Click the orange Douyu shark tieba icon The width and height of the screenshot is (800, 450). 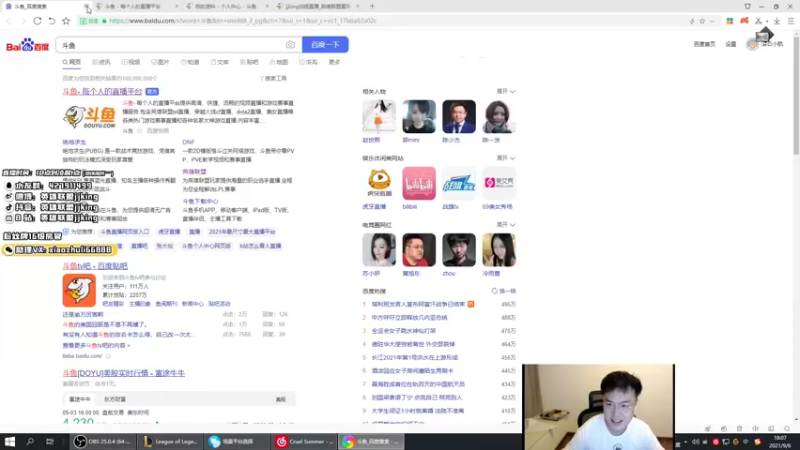[79, 290]
